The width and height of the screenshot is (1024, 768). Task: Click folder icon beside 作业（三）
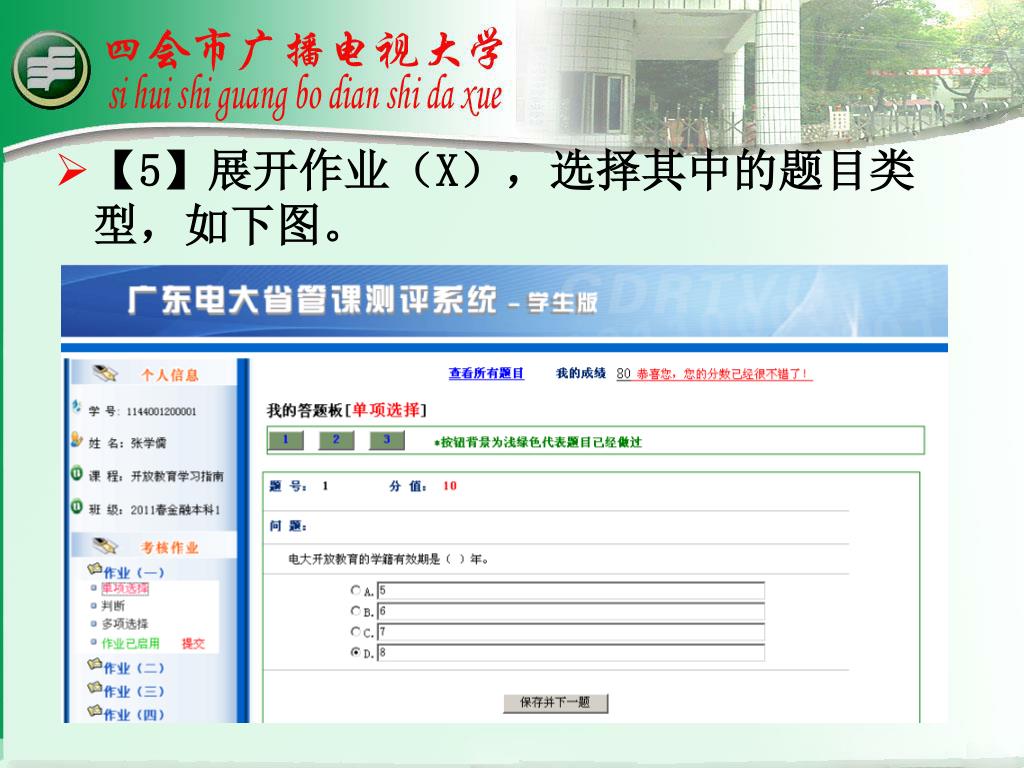tap(95, 688)
